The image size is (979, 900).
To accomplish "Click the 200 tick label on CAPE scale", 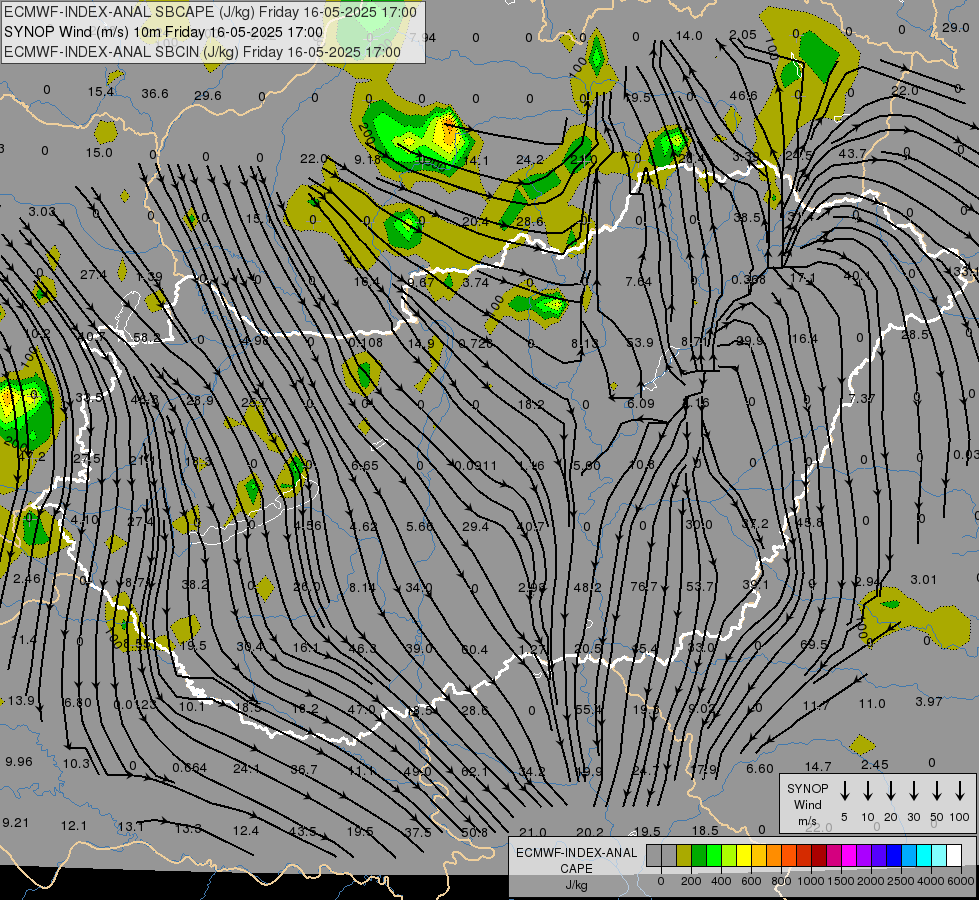I will tap(691, 881).
